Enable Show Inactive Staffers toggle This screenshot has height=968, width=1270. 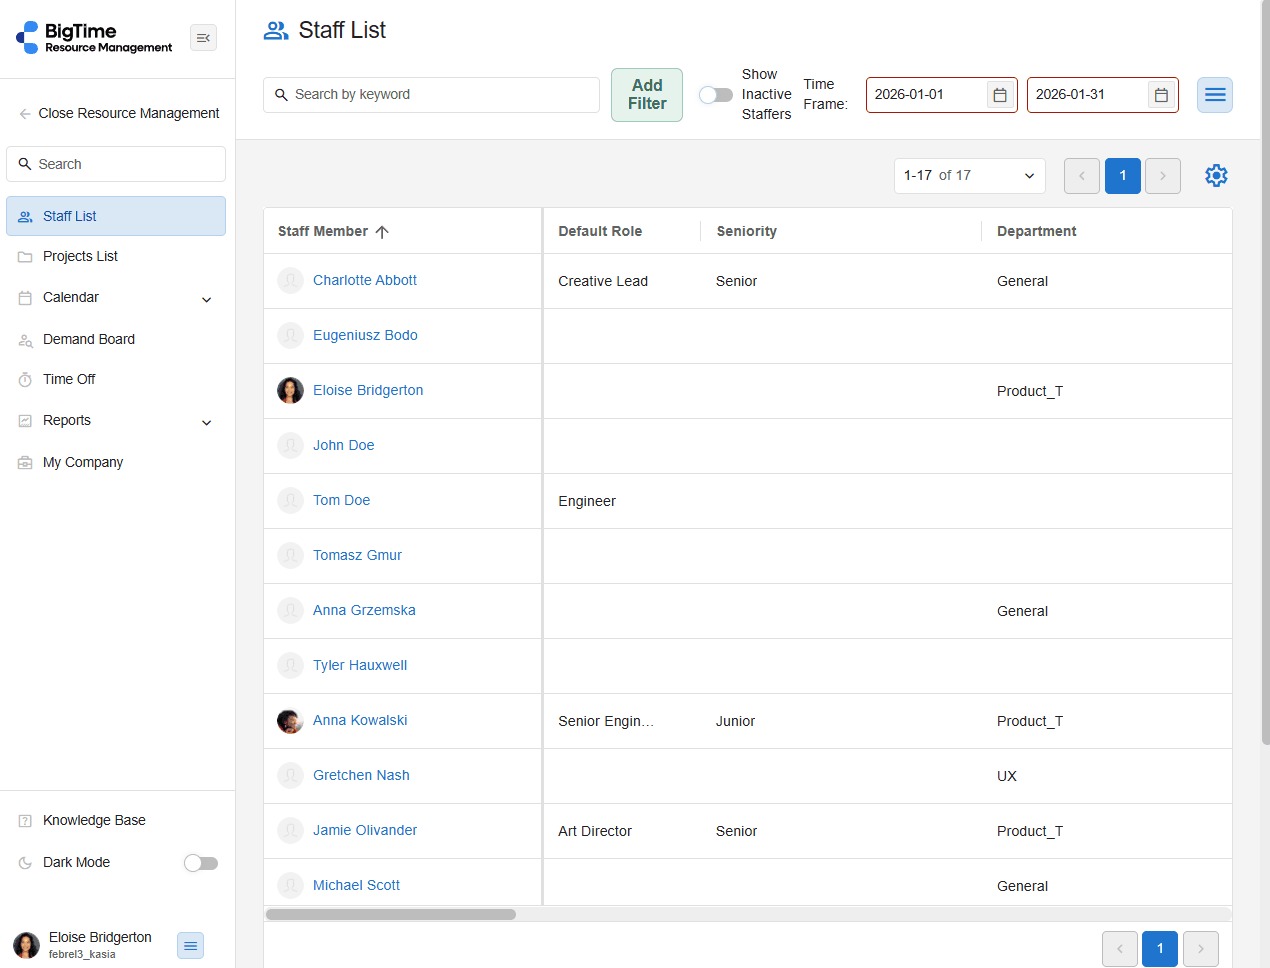(716, 95)
